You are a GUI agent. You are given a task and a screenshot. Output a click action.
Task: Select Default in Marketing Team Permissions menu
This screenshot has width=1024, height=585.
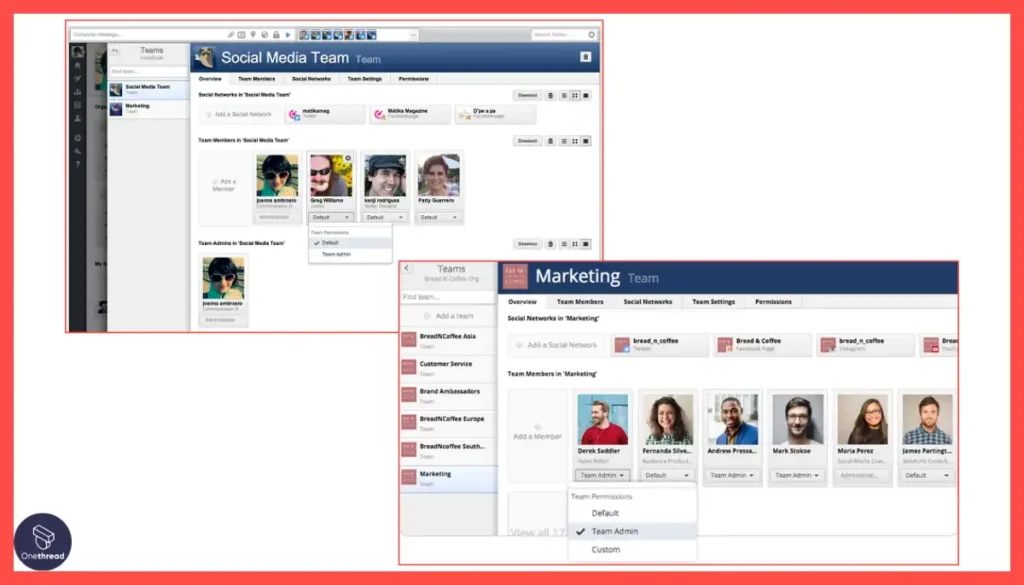[632, 513]
